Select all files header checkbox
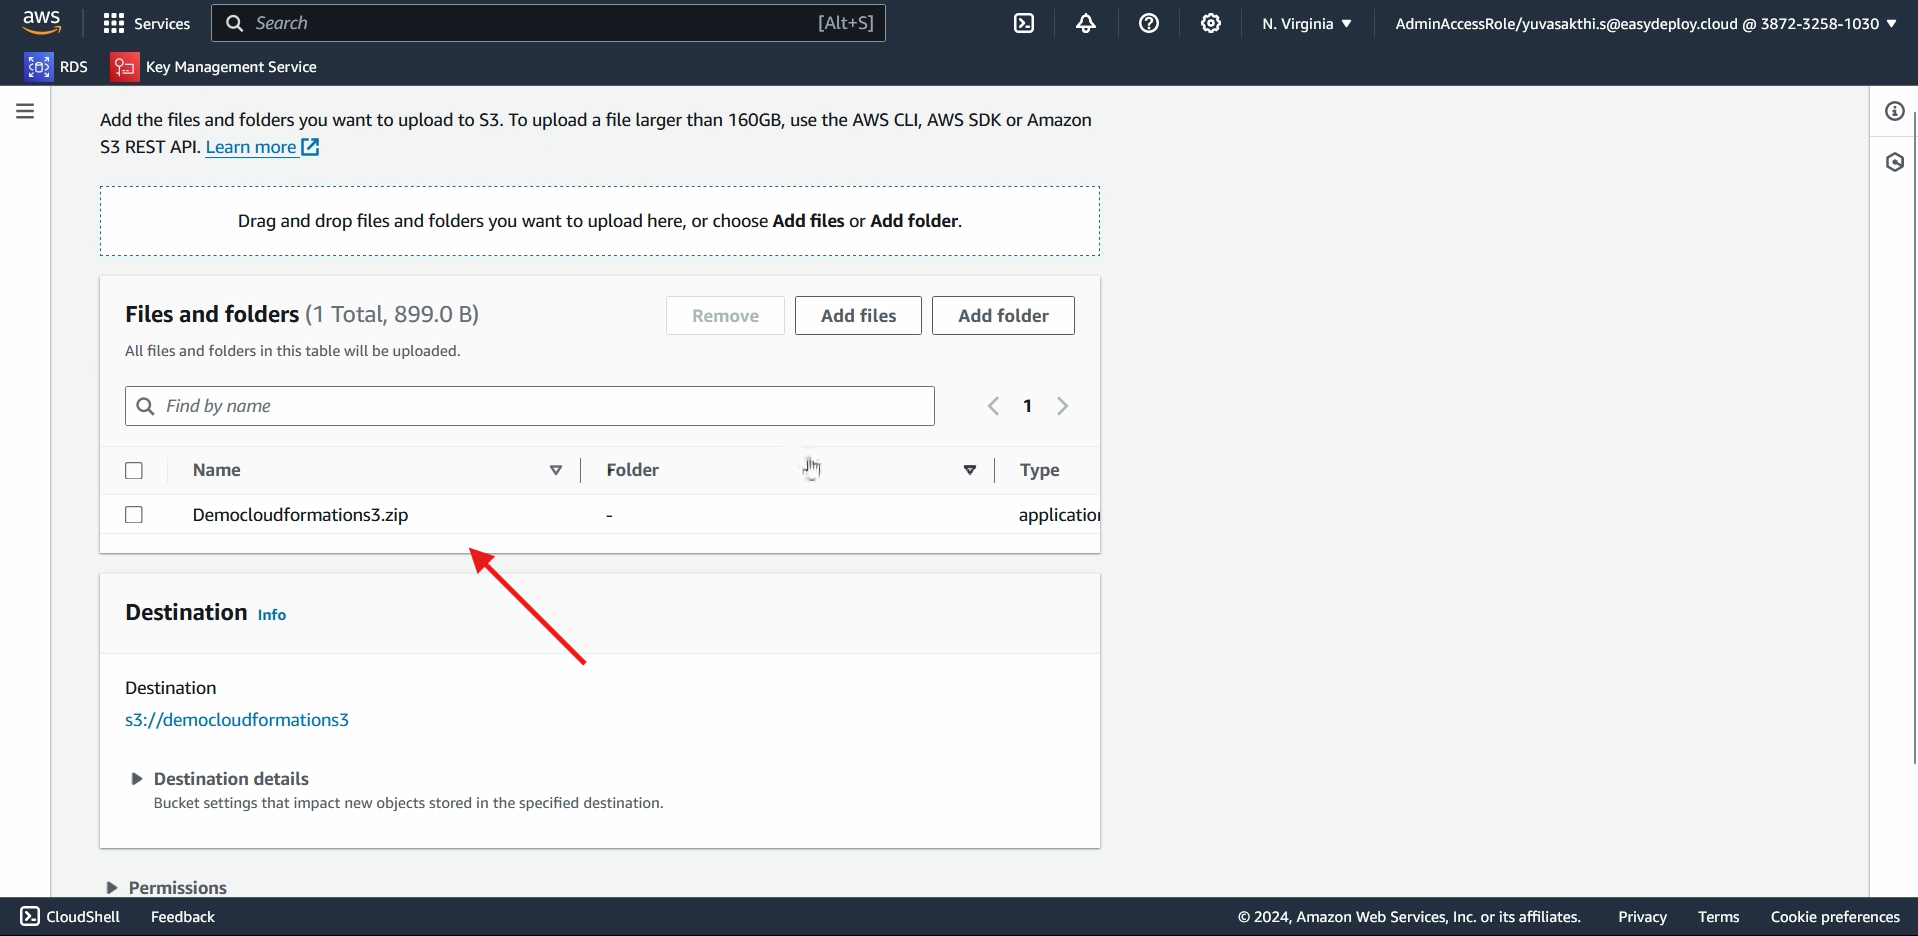Screen dimensions: 1918x936 134,470
